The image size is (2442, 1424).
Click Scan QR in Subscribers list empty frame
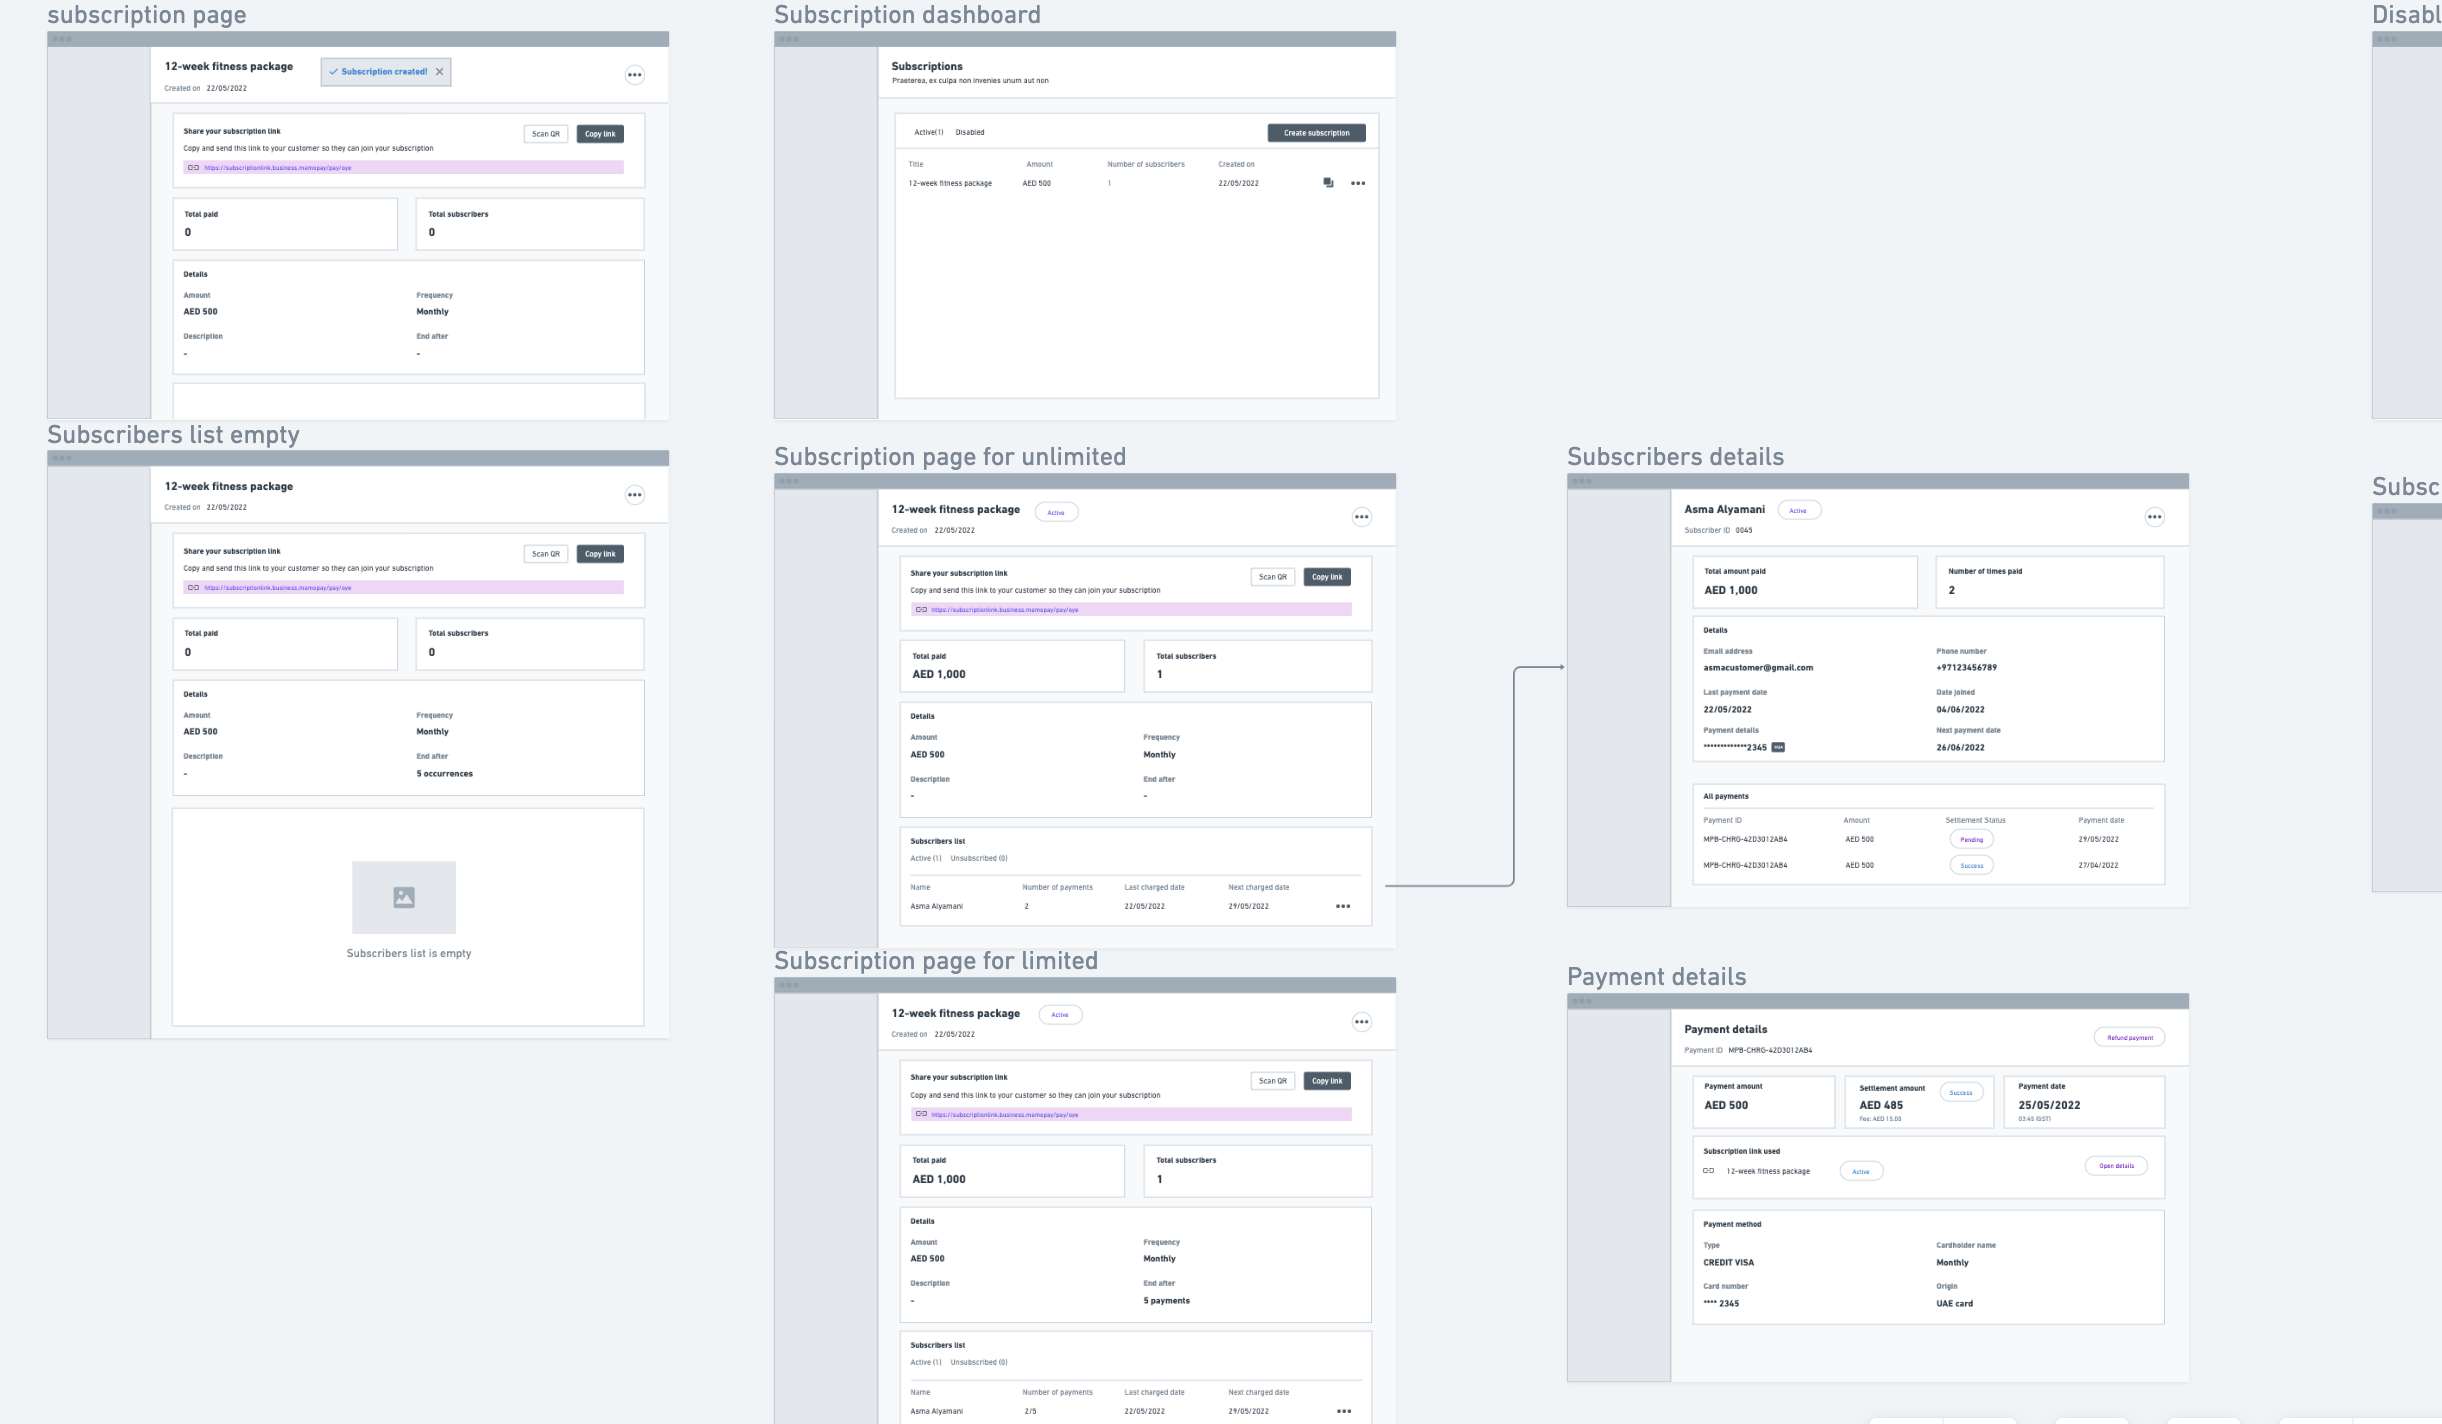(x=545, y=554)
